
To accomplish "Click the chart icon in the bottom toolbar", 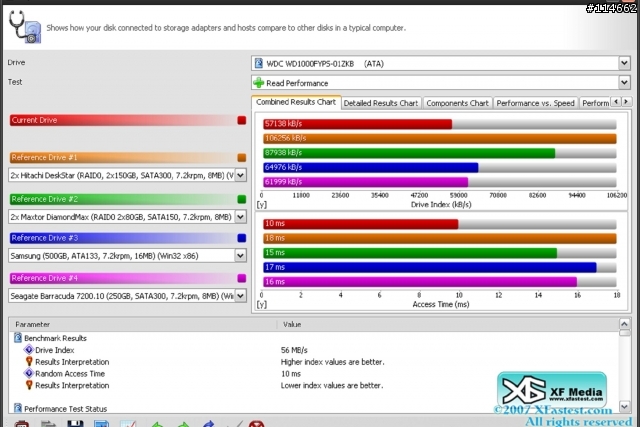I will point(128,424).
